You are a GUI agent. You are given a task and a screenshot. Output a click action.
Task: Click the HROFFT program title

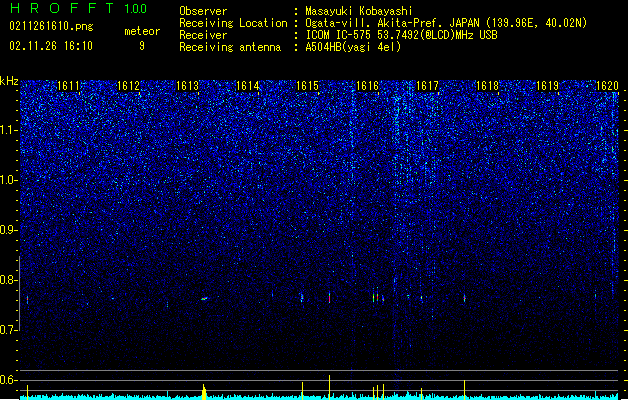(x=62, y=8)
